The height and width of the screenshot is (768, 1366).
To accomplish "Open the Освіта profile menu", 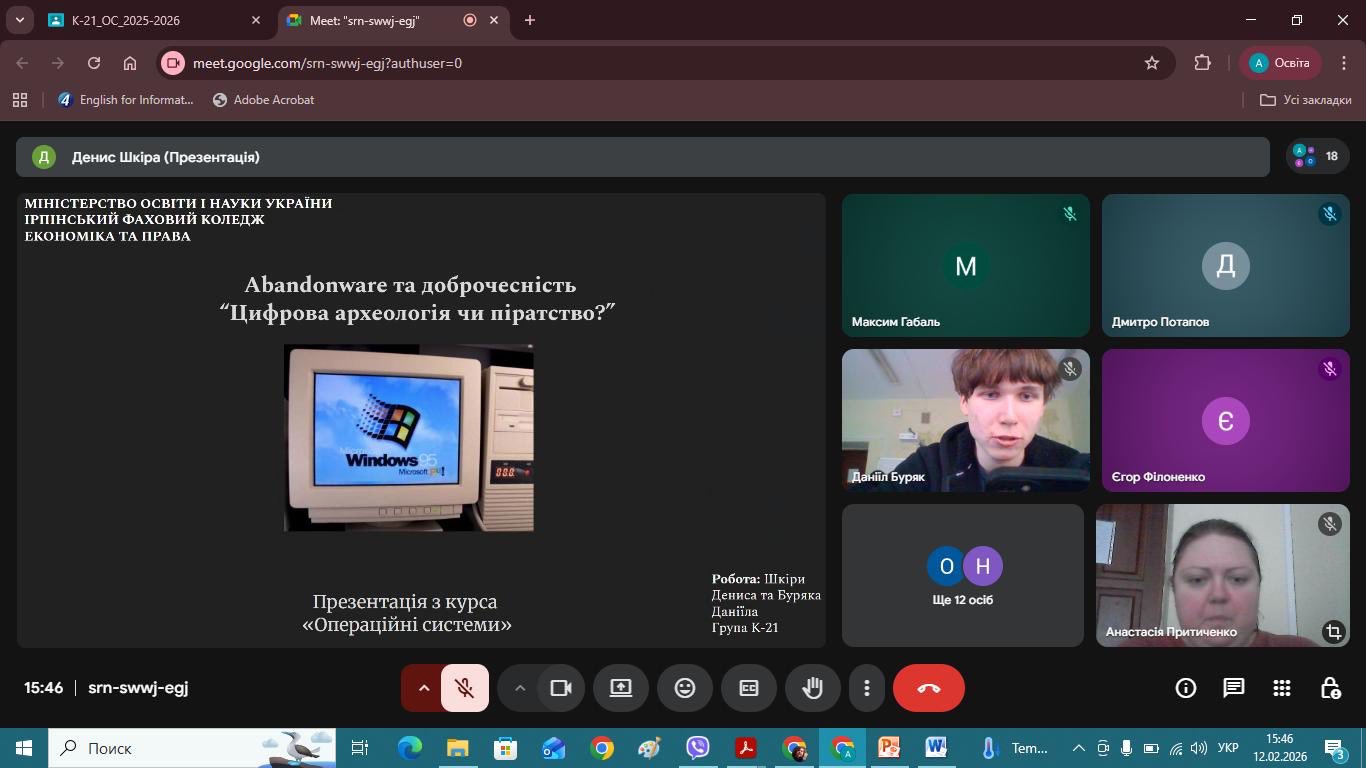I will pos(1280,63).
